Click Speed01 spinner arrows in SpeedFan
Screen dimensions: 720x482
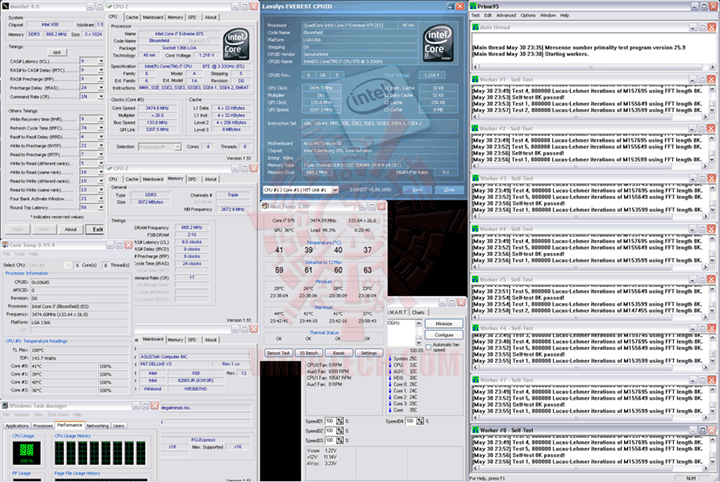pos(340,421)
